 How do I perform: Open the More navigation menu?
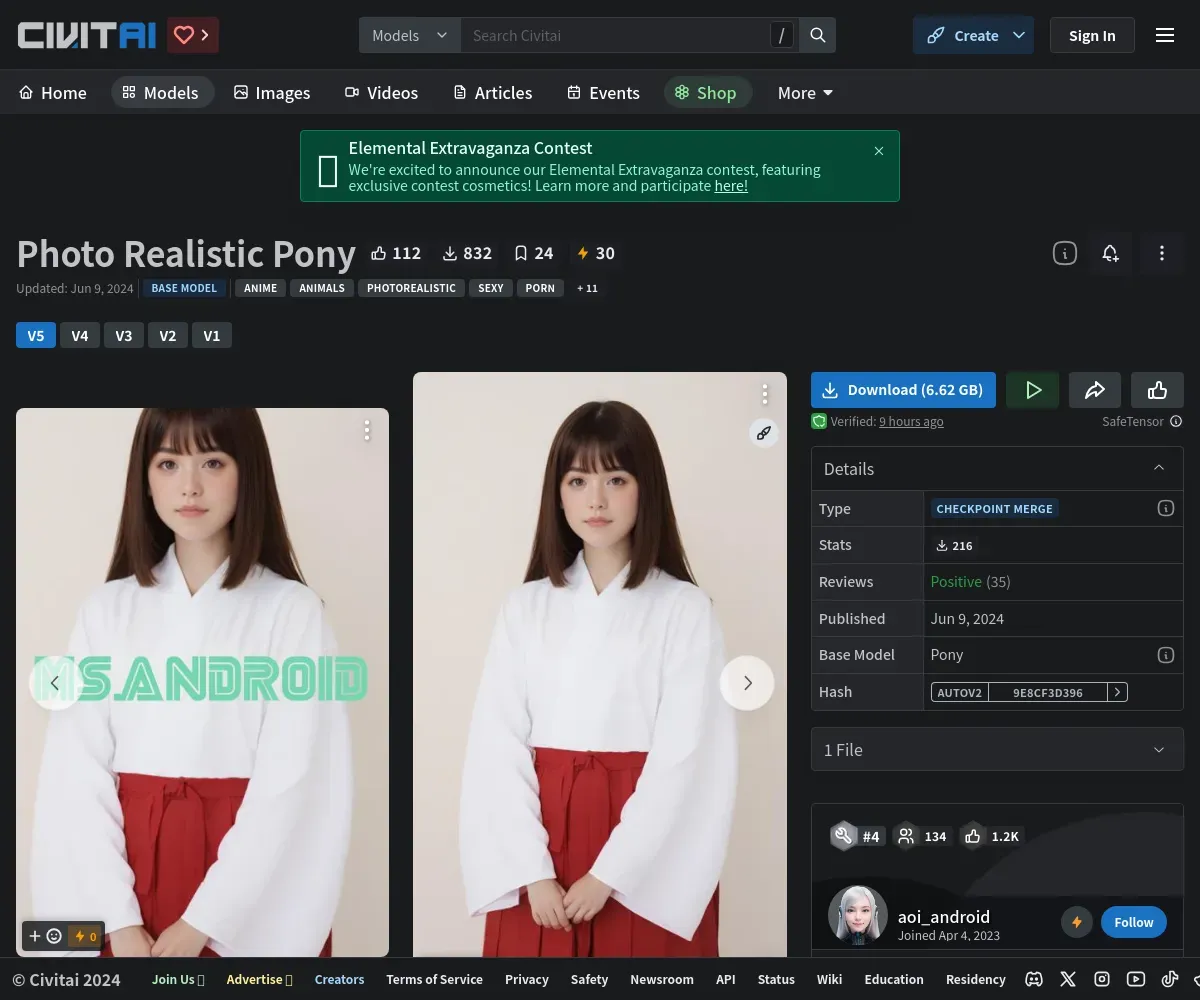pos(805,93)
